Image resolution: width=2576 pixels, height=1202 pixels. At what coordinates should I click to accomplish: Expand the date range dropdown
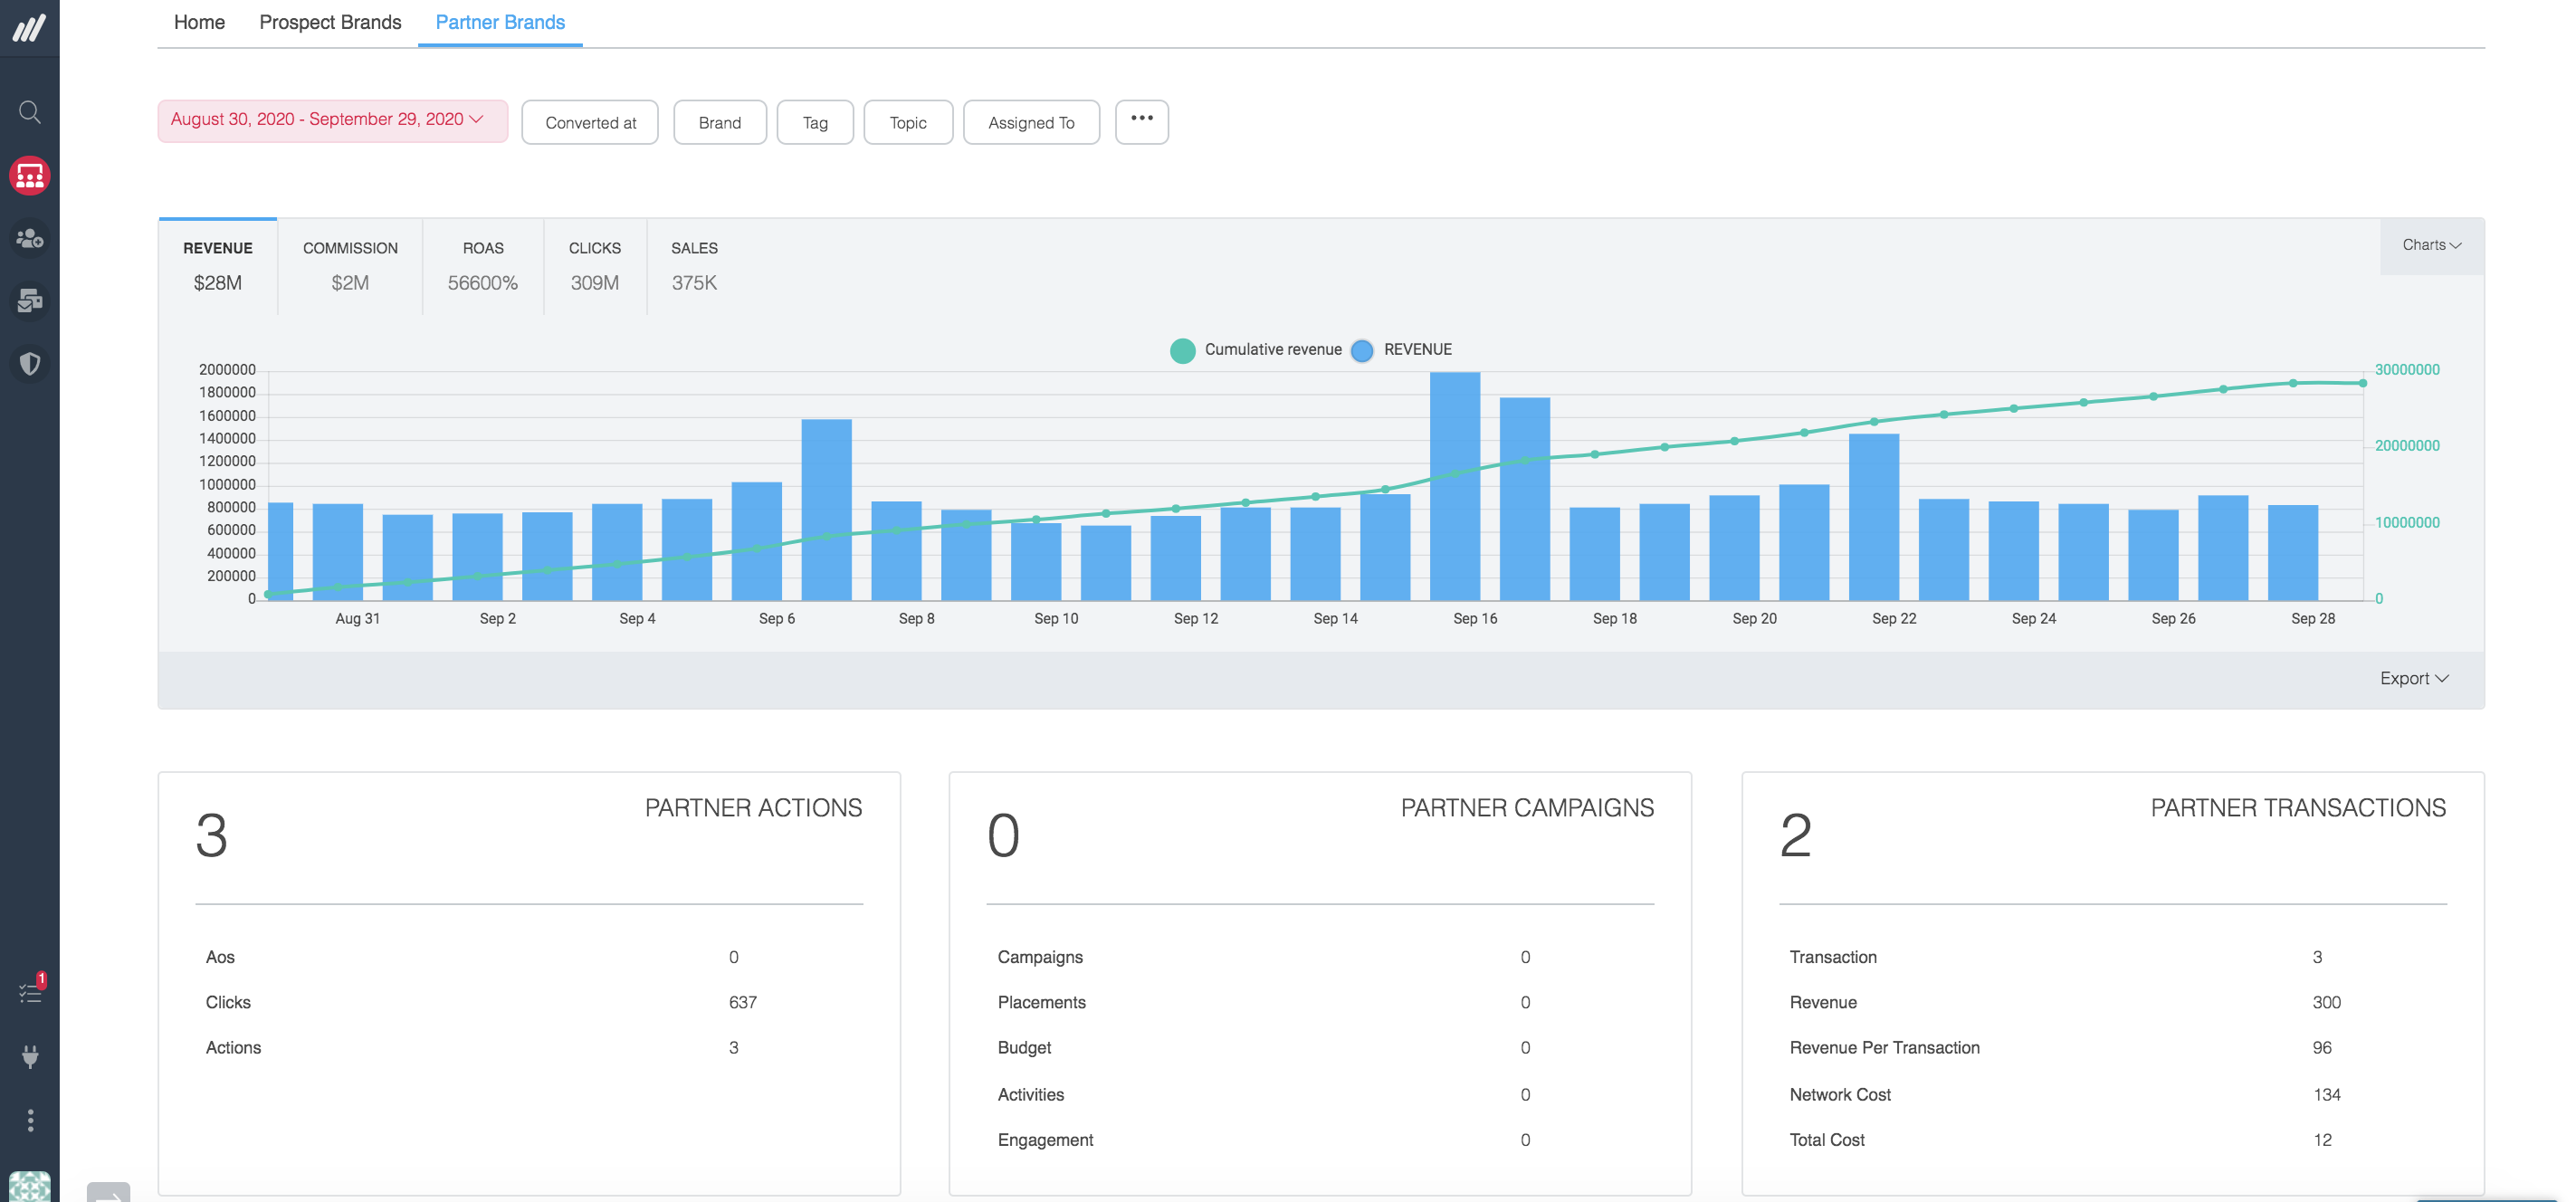(332, 120)
